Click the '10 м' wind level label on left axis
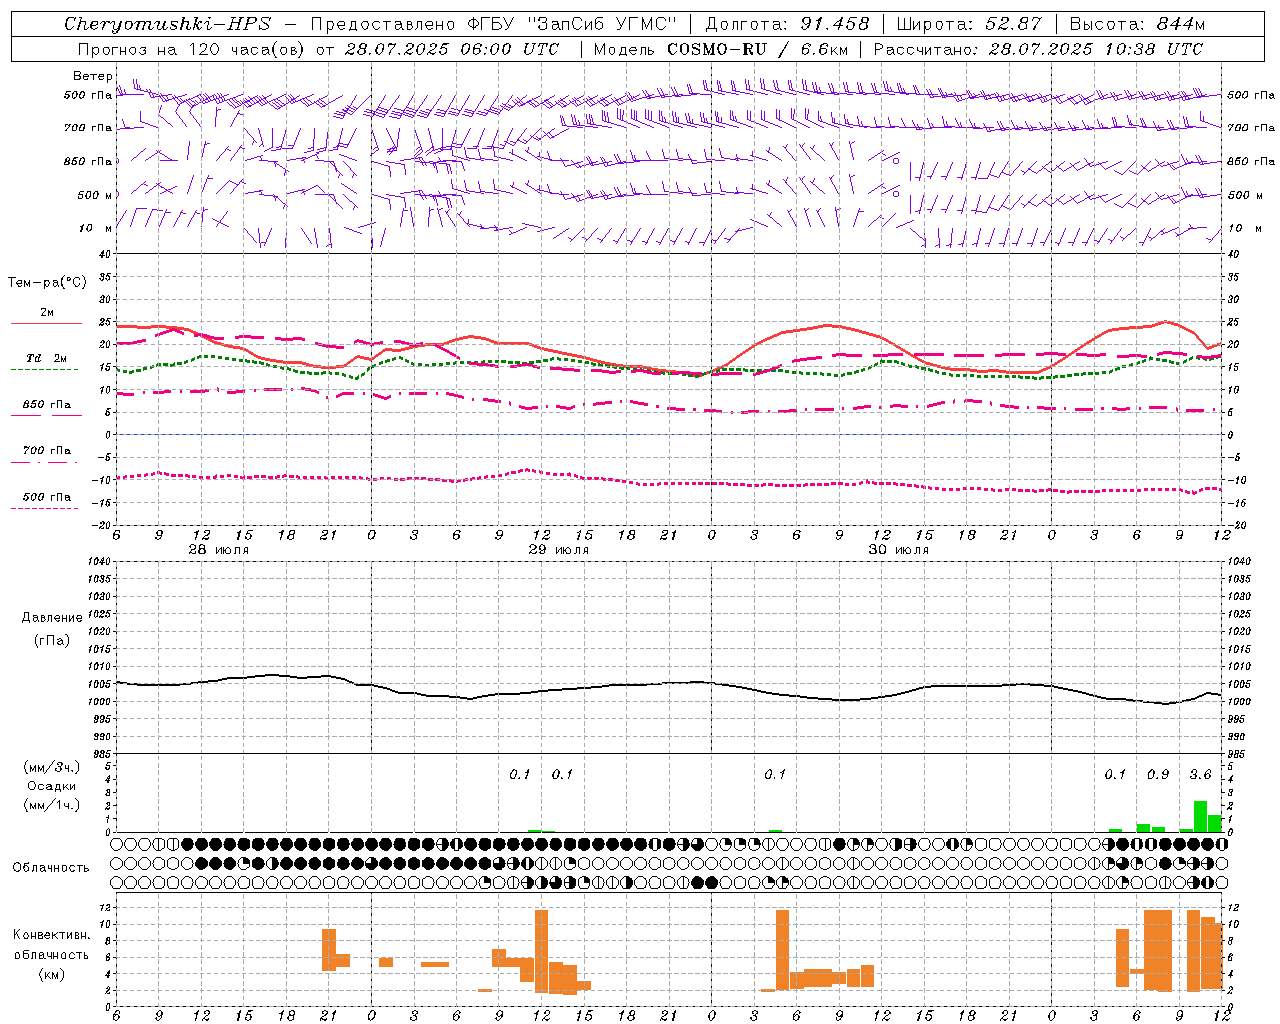1280x1024 pixels. (96, 229)
